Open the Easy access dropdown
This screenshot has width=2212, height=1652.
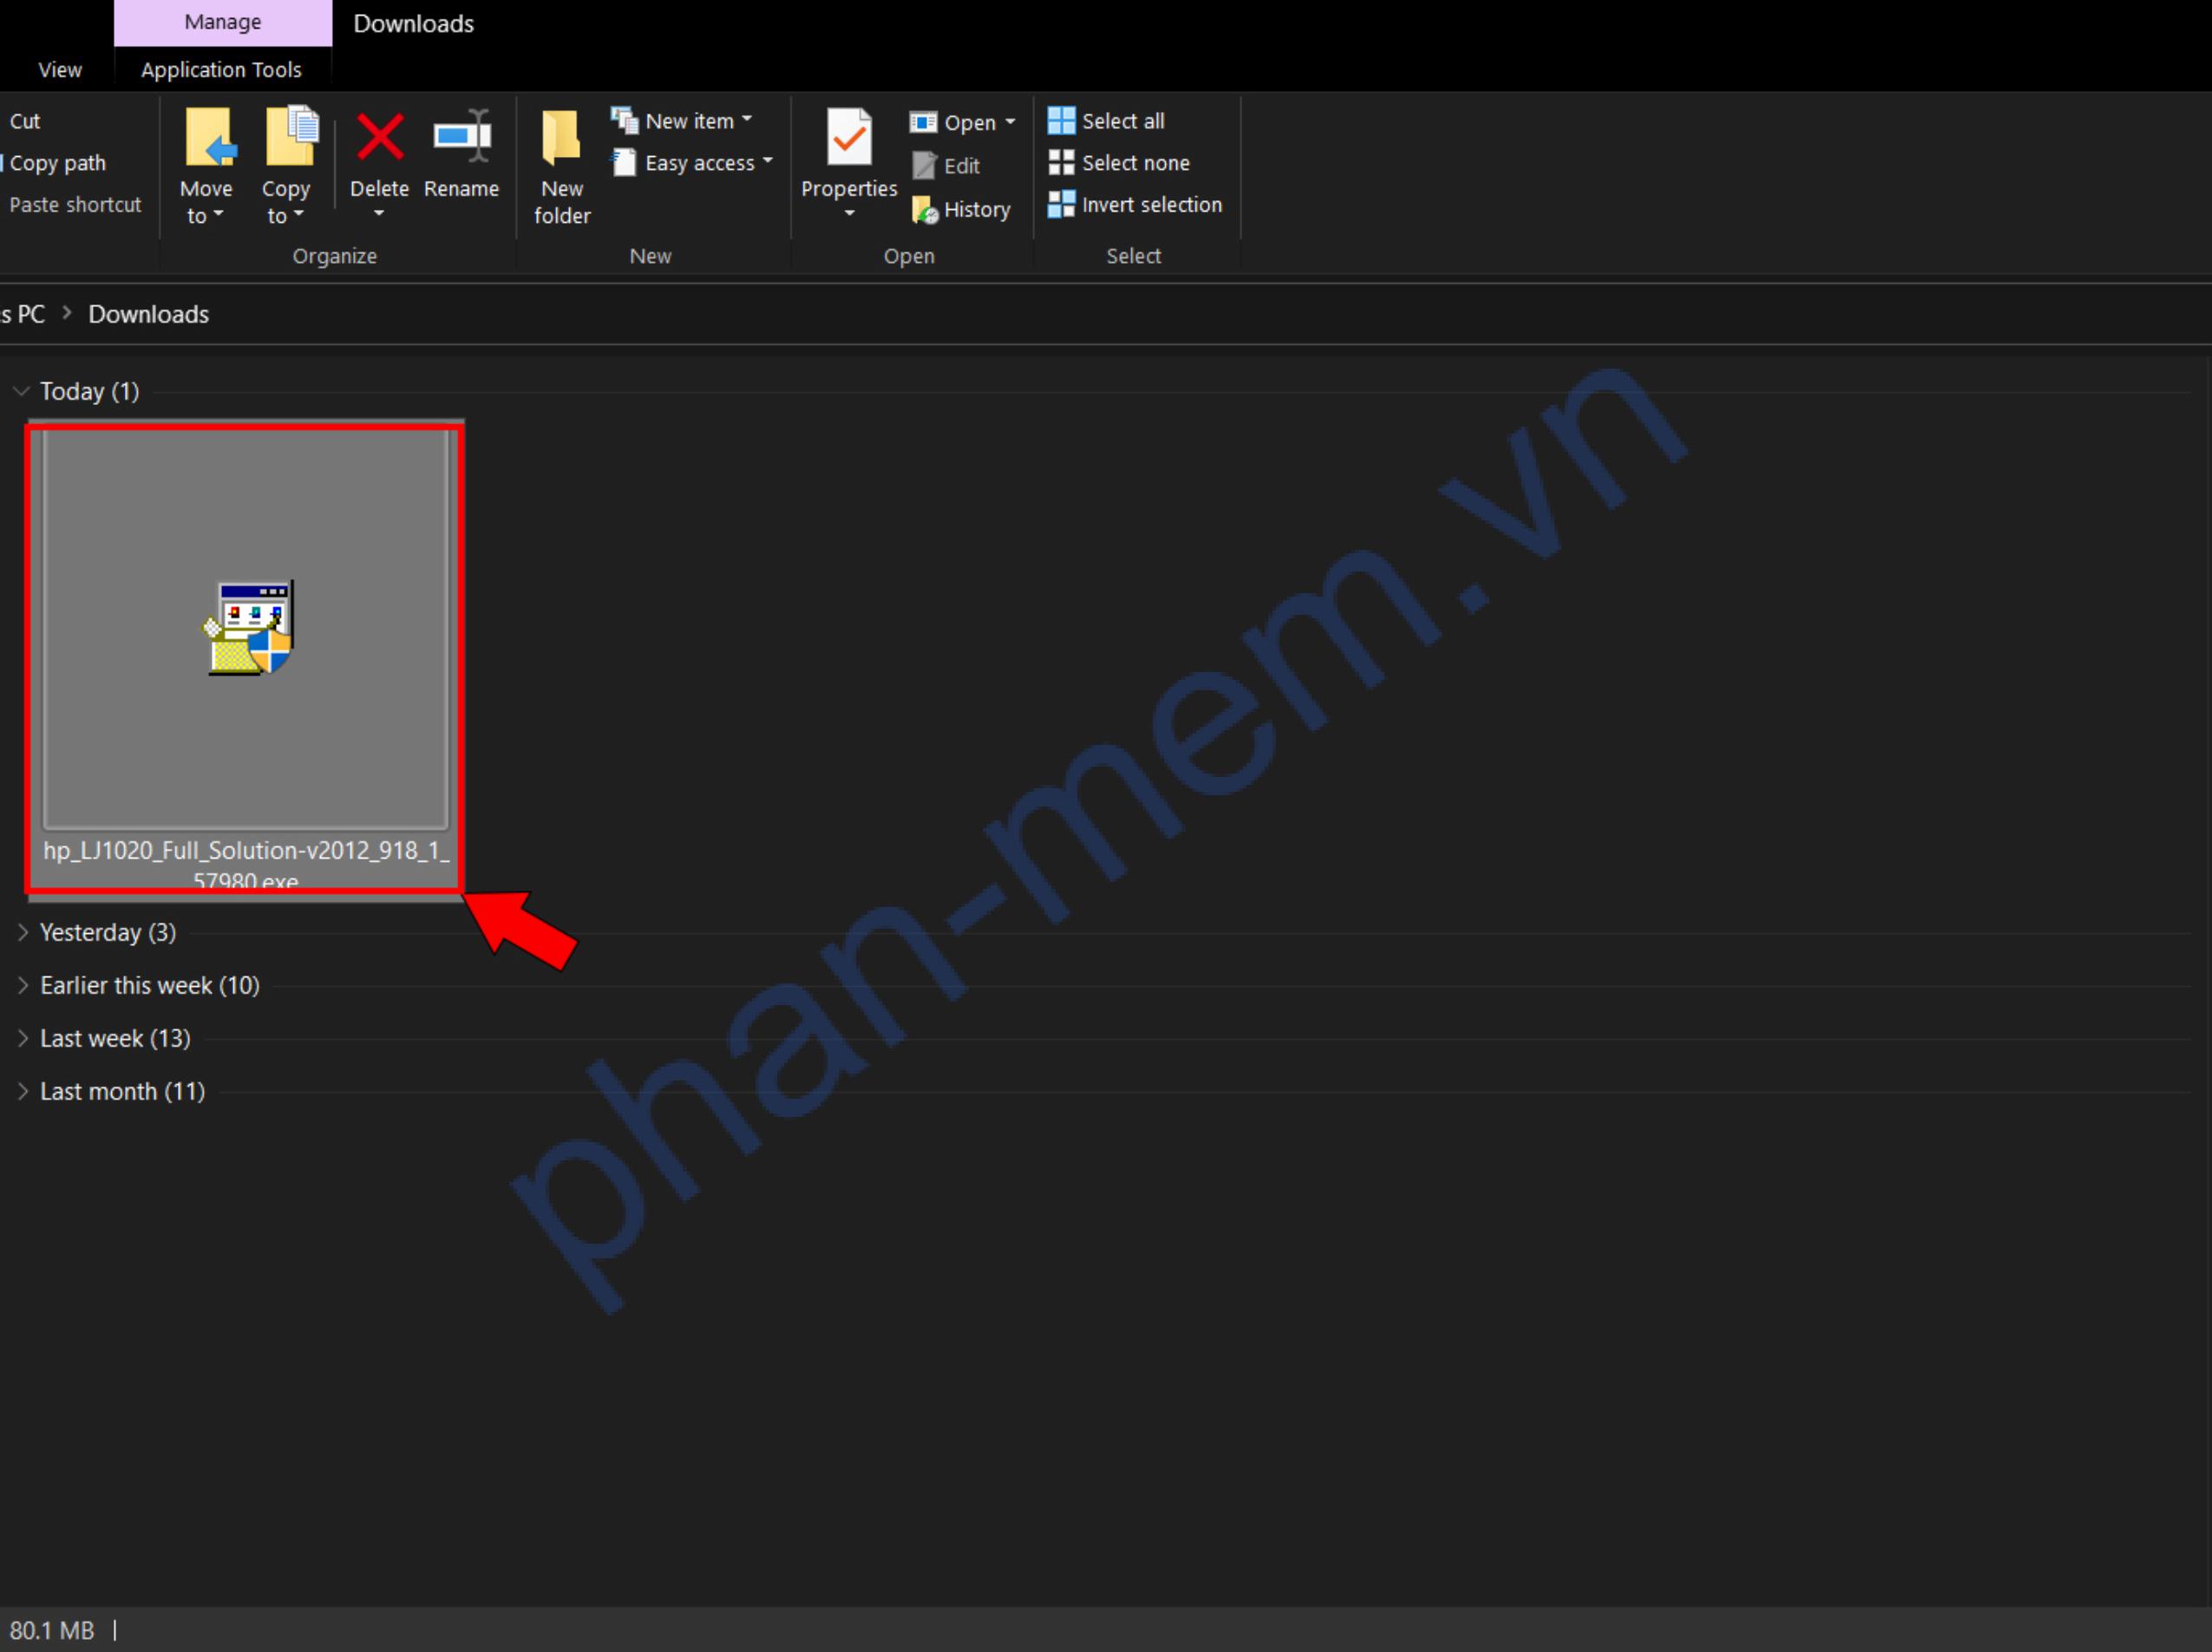[x=693, y=163]
